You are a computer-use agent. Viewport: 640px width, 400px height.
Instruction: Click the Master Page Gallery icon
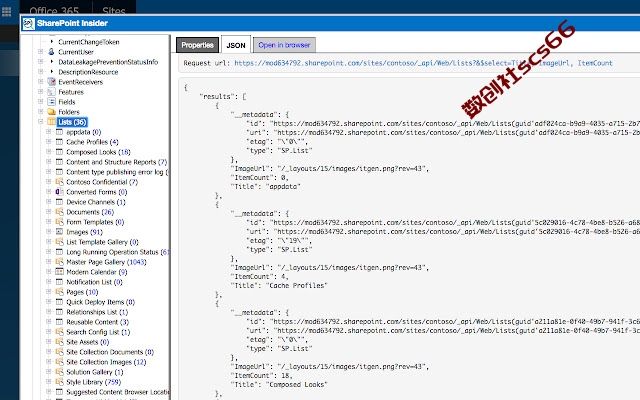click(59, 262)
